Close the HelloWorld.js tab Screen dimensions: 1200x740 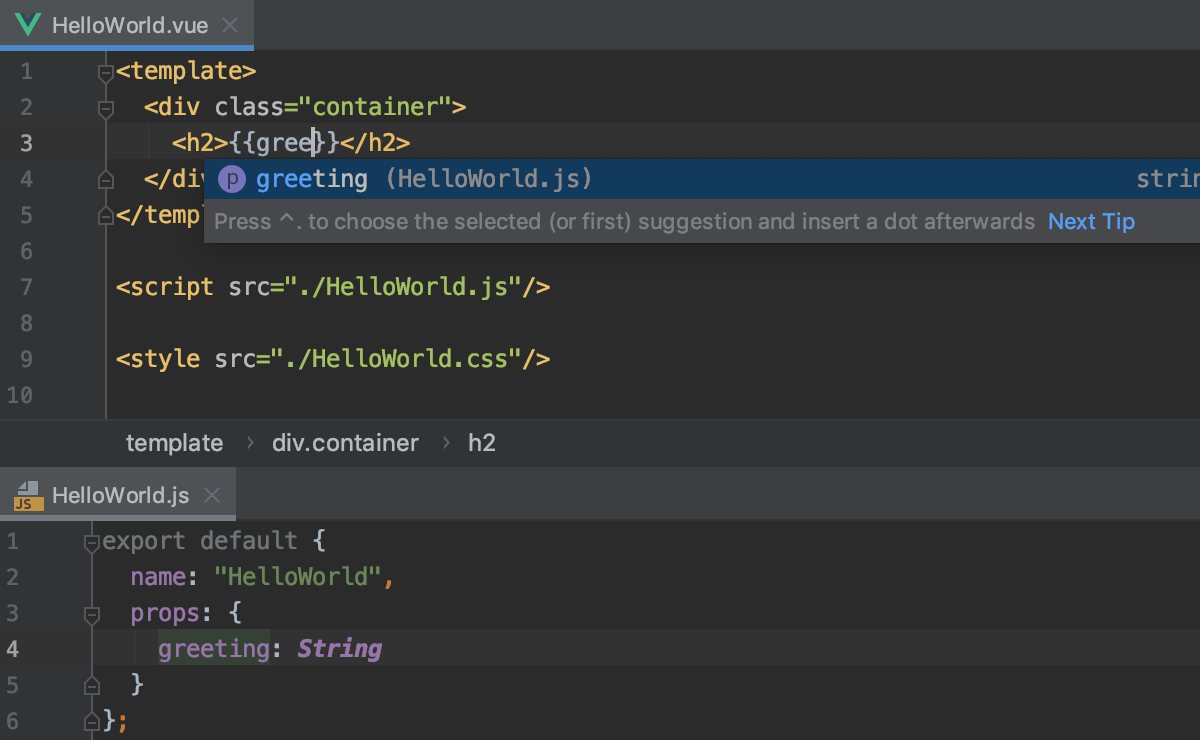(x=211, y=494)
